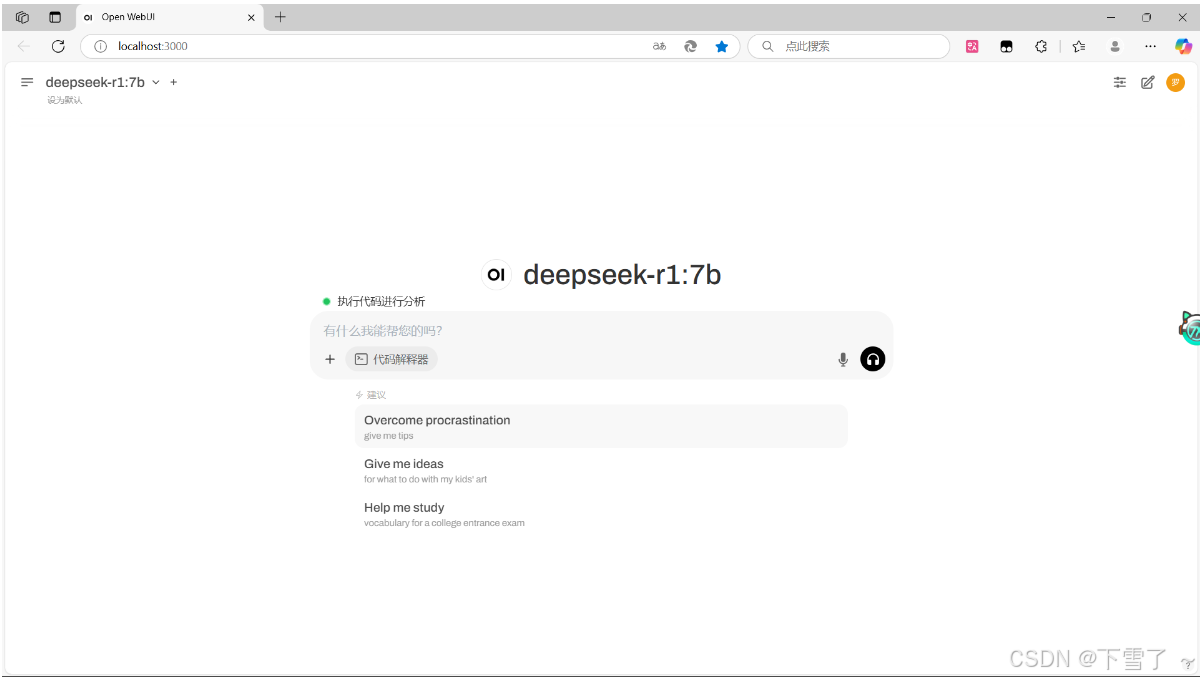Start voice input with the microphone icon
The image size is (1203, 678).
coord(843,359)
